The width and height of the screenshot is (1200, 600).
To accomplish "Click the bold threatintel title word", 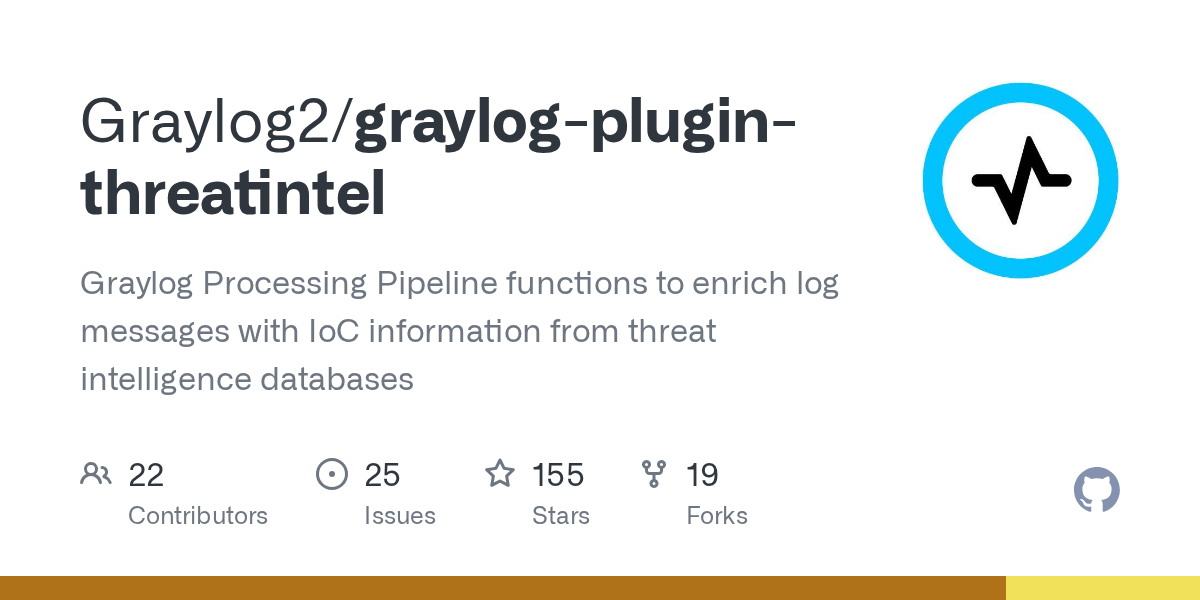I will [x=233, y=194].
